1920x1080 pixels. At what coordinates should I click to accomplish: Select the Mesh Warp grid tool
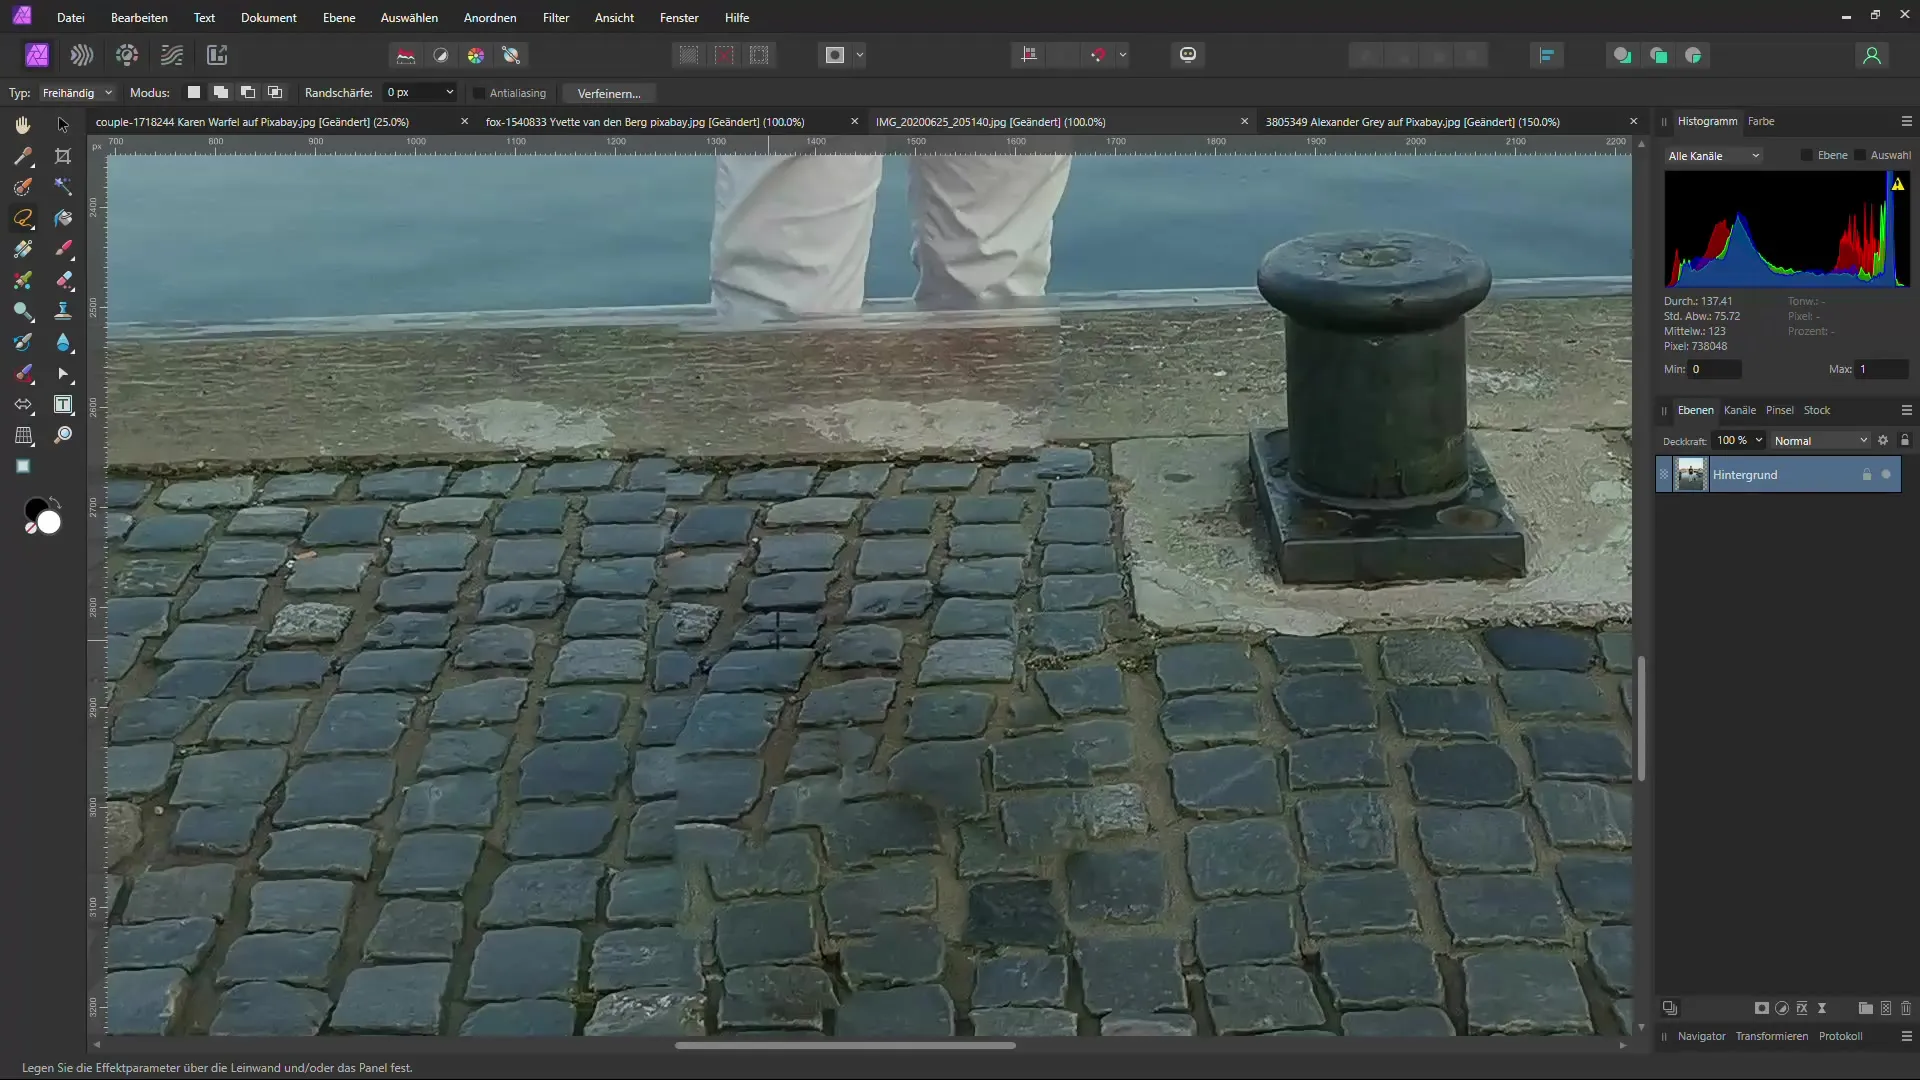23,435
